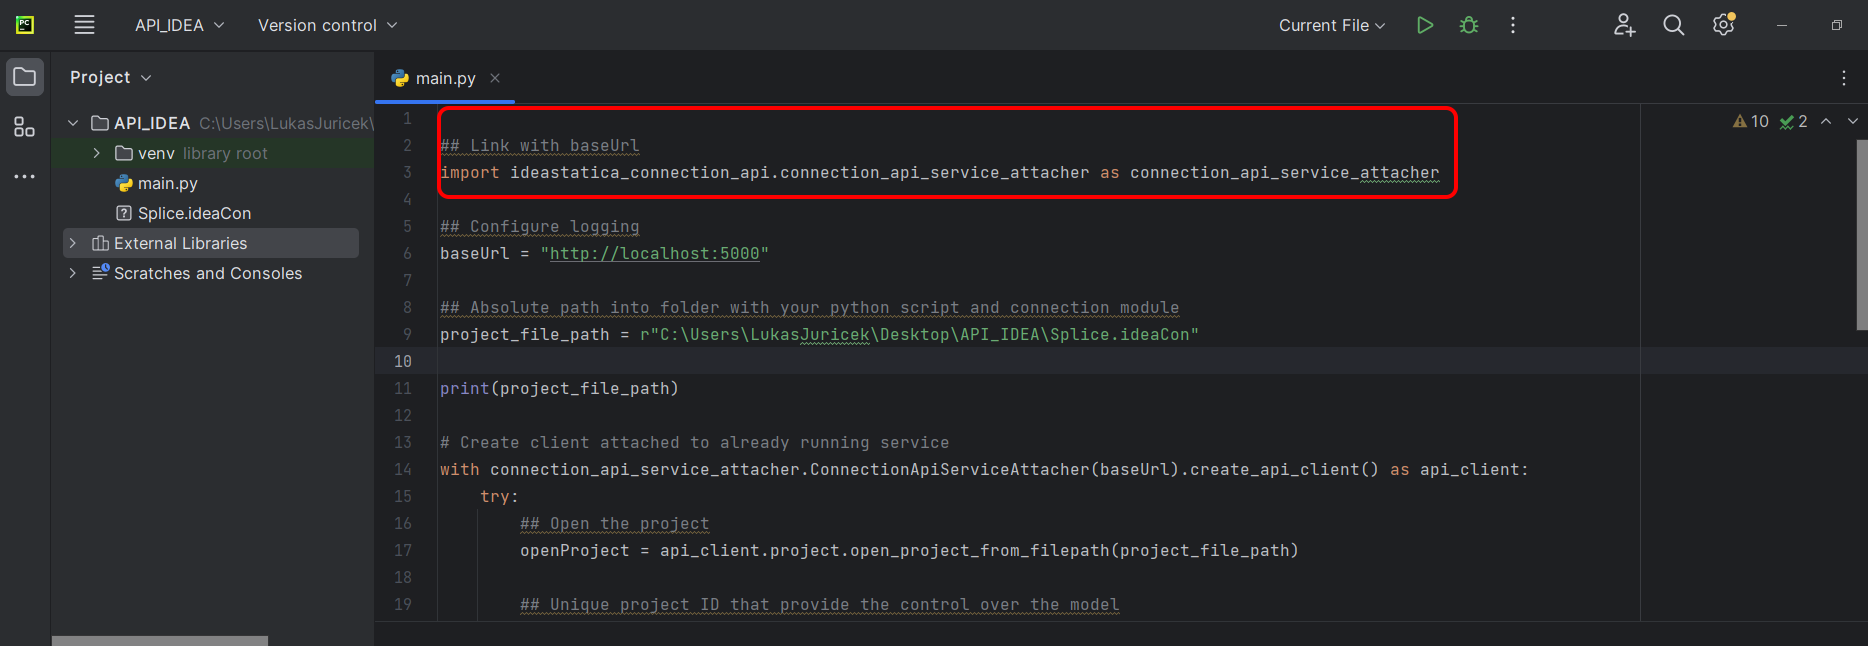
Task: Expand the venv folder
Action: 96,153
